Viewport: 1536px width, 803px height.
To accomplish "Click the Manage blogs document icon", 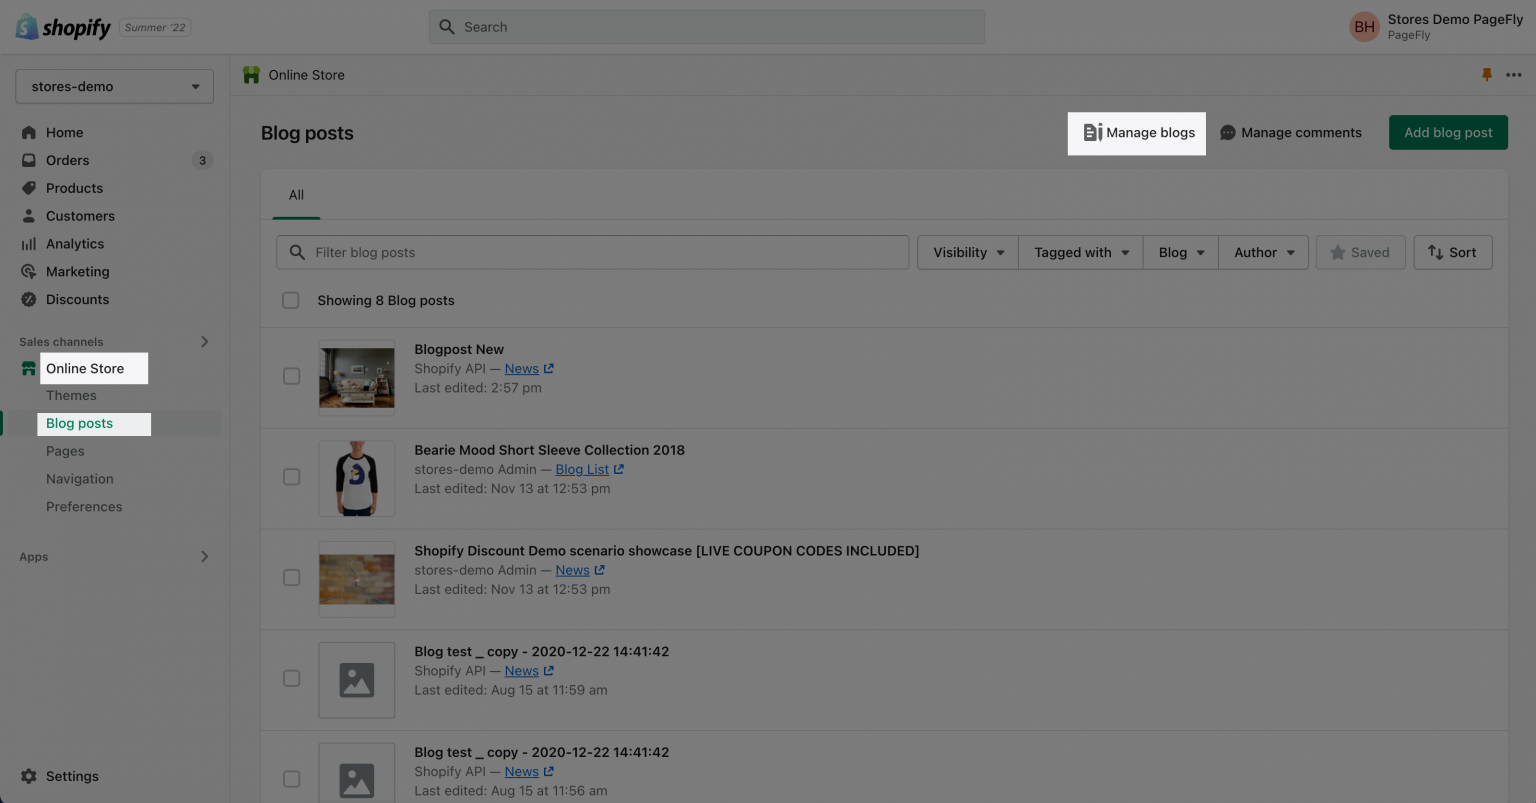I will (x=1093, y=132).
